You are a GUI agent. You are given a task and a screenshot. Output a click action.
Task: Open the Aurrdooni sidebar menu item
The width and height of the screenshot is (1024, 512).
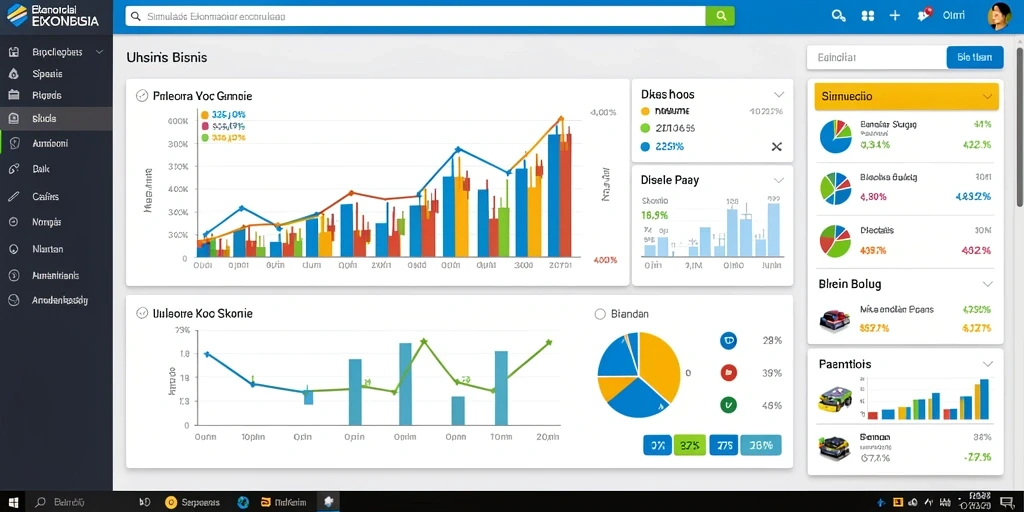tap(50, 143)
